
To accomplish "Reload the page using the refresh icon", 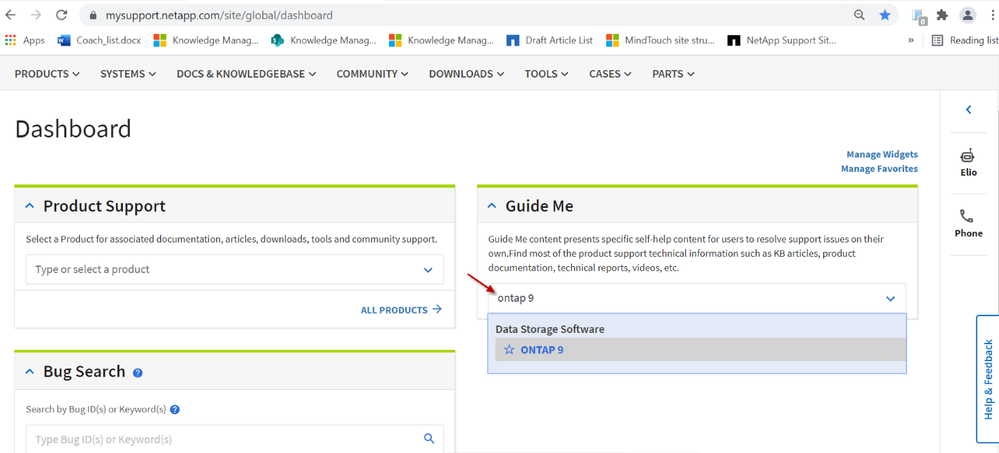I will (62, 16).
